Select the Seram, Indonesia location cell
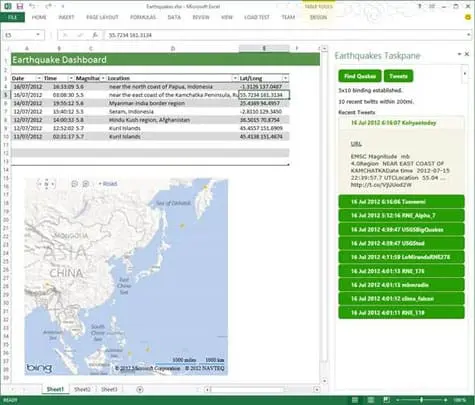This screenshot has width=475, height=405. coord(172,111)
